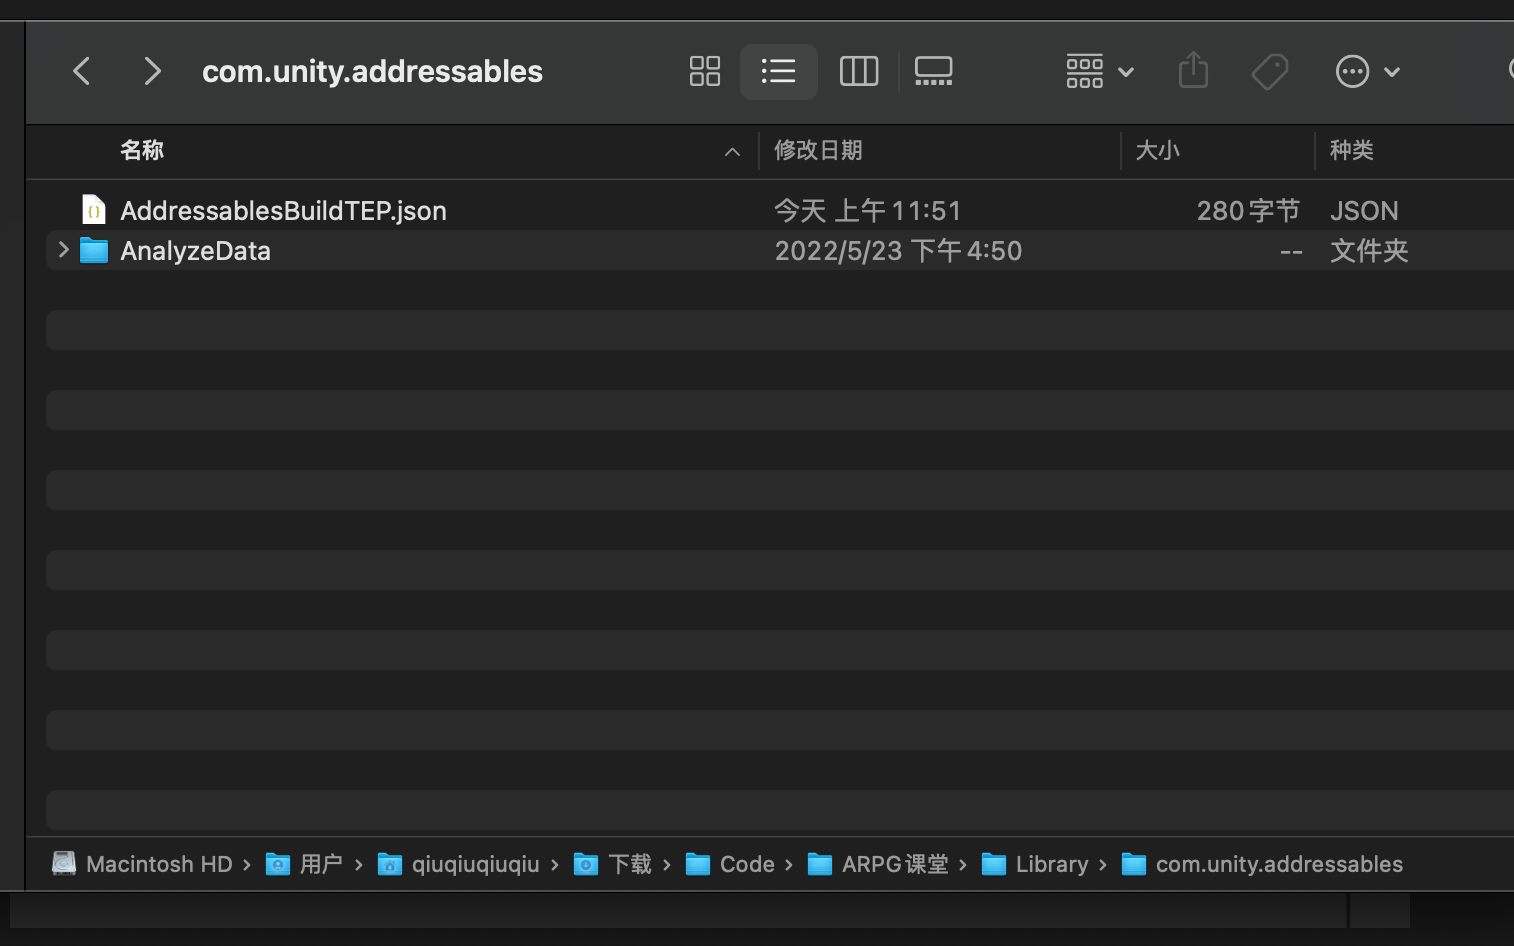The height and width of the screenshot is (946, 1514).
Task: Select the AnalyzeData folder name
Action: click(195, 251)
